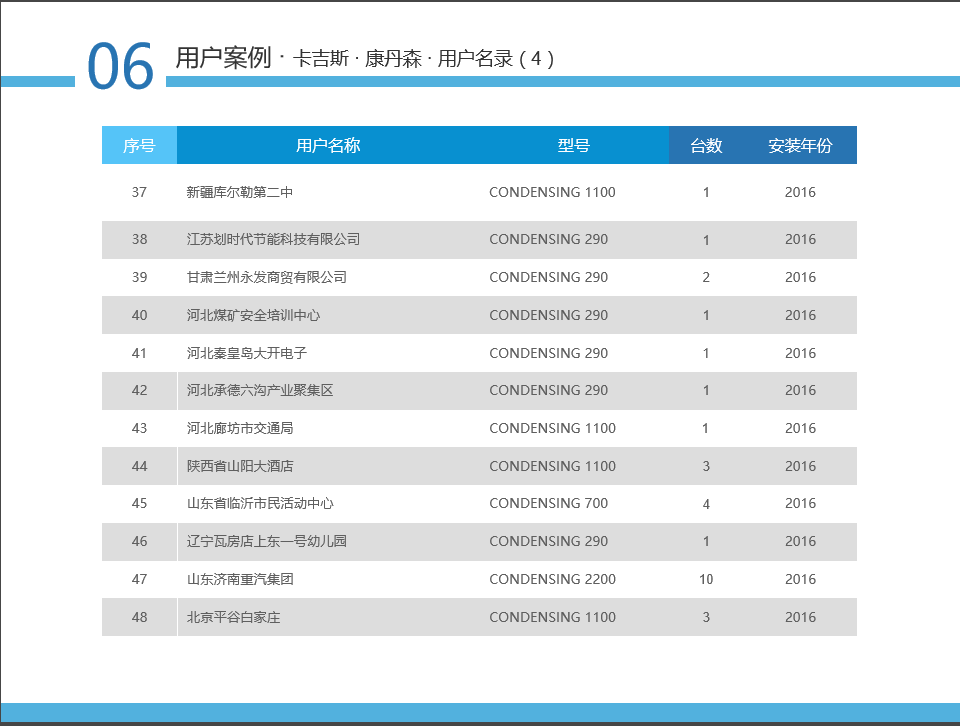Select the large slide number 06
Image resolution: width=960 pixels, height=726 pixels.
120,66
